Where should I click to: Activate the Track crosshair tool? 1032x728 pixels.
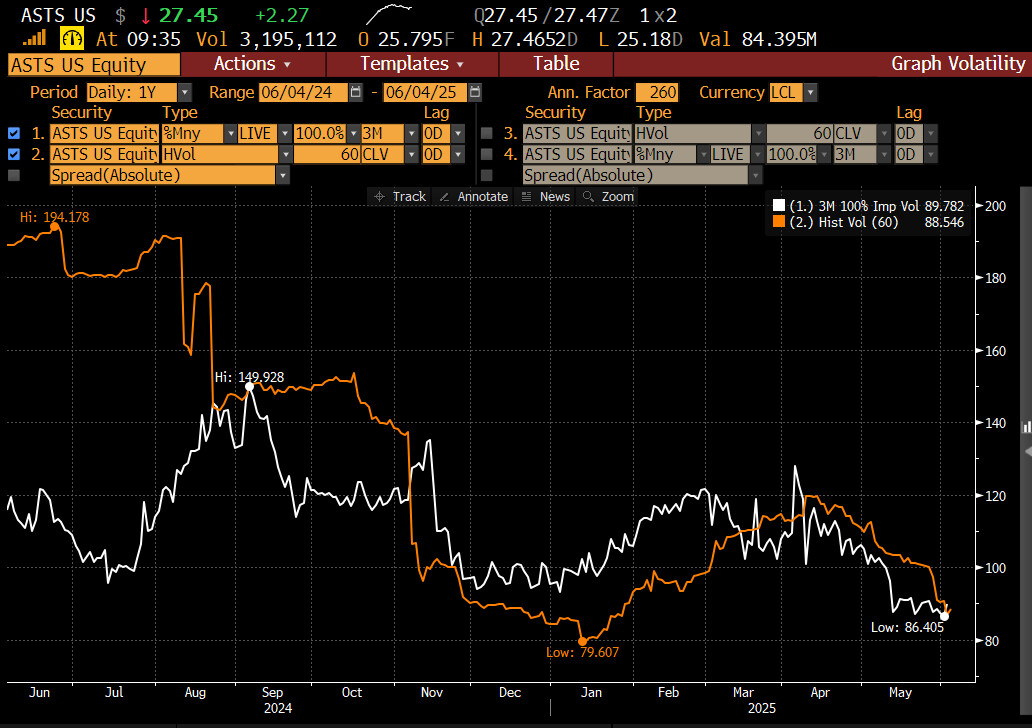[x=399, y=196]
